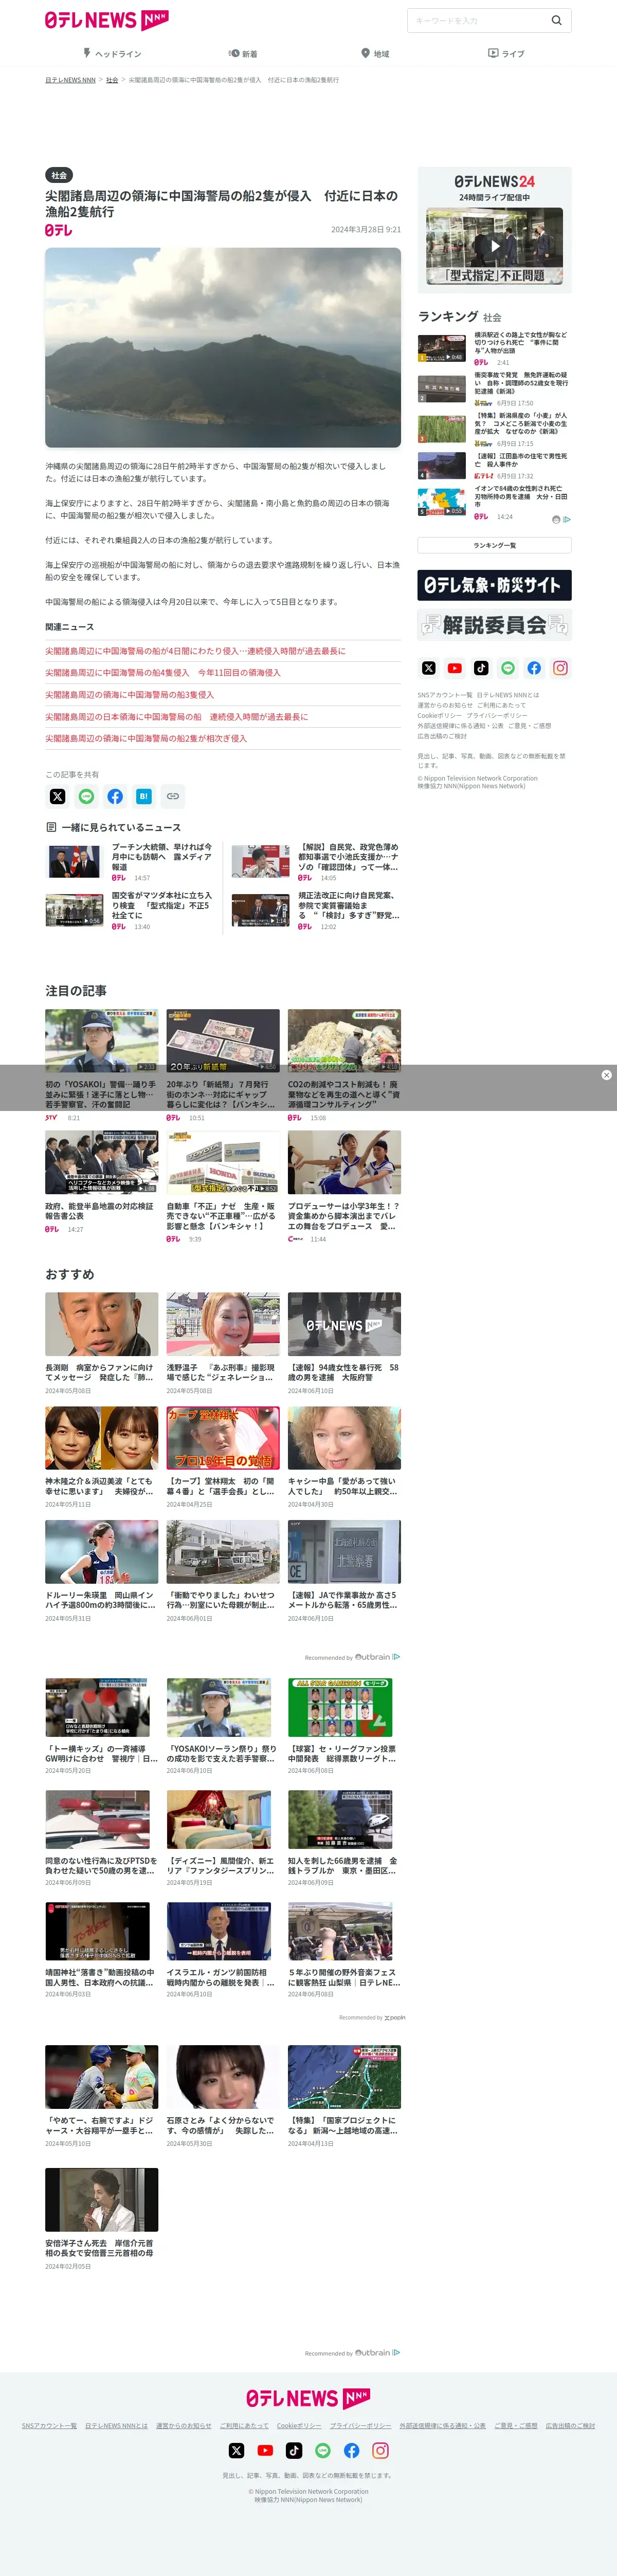This screenshot has height=2576, width=617.
Task: Open the main article island photo
Action: pos(223,347)
